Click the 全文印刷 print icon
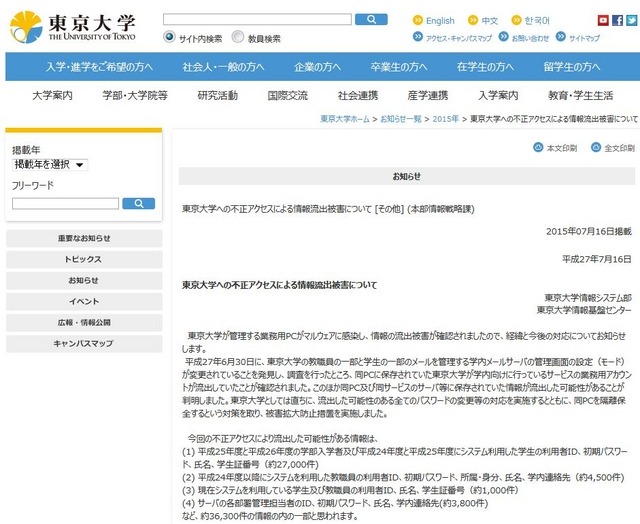 pos(596,147)
